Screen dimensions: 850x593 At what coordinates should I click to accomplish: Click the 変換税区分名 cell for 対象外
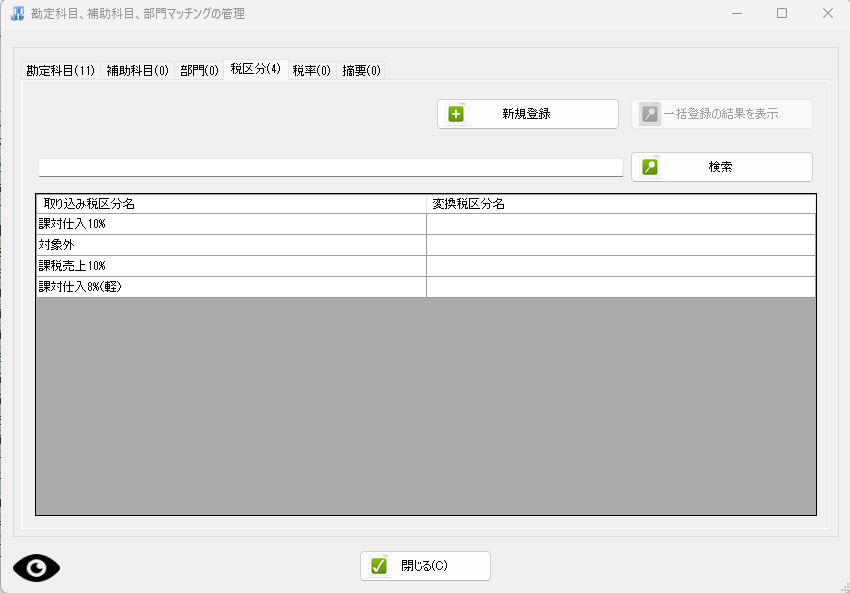click(621, 245)
